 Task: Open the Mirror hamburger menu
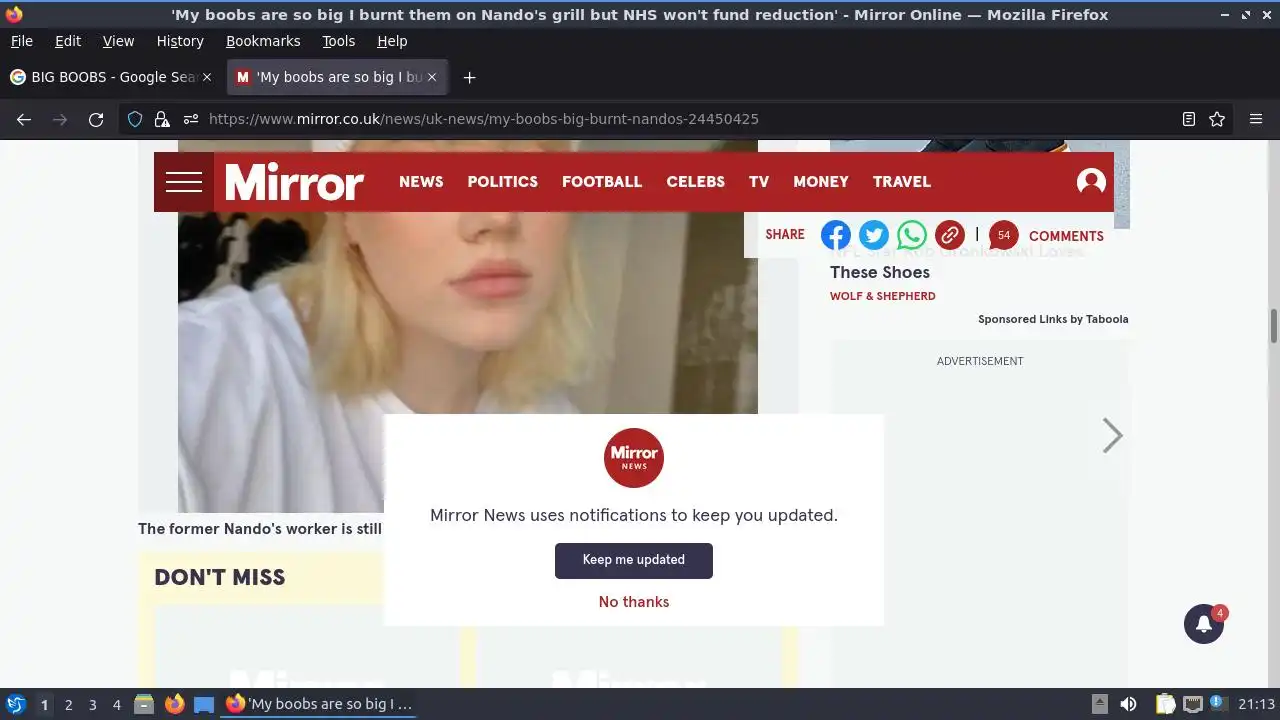tap(184, 182)
